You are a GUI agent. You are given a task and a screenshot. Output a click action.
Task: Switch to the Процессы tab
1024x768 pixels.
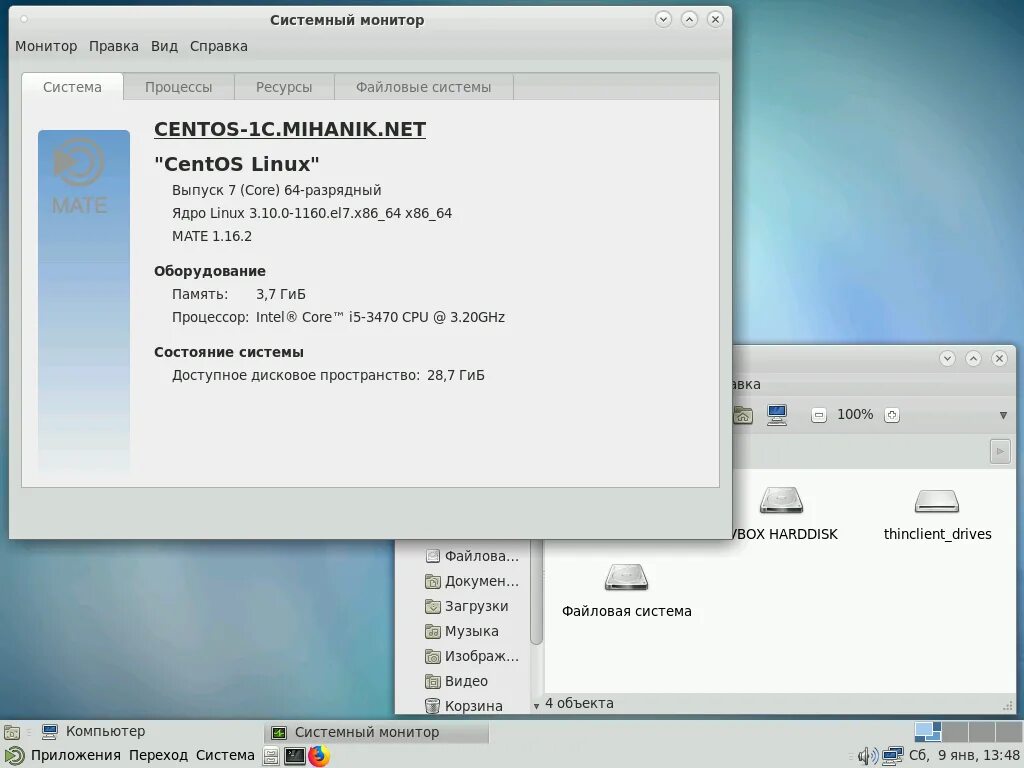(x=178, y=87)
